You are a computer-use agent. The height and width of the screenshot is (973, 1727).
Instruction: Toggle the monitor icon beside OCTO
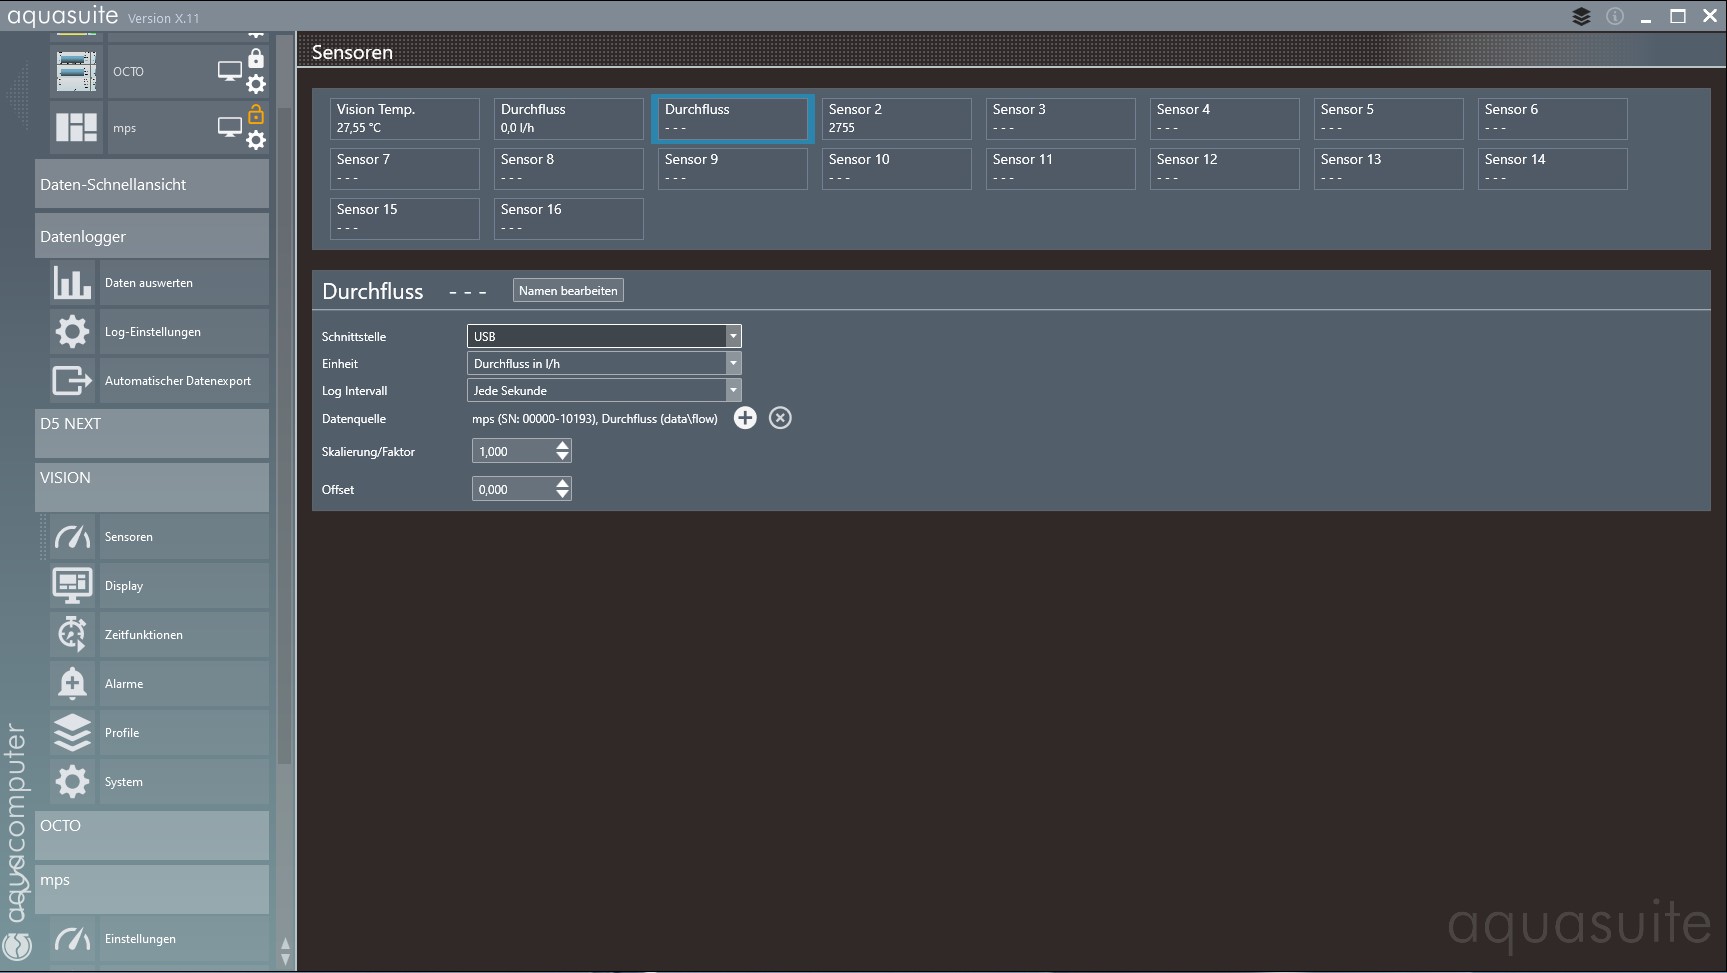coord(230,71)
